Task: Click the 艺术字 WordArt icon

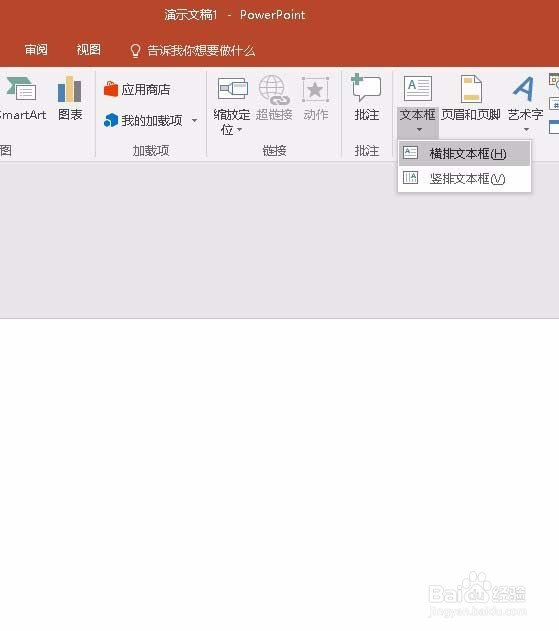Action: pyautogui.click(x=524, y=89)
